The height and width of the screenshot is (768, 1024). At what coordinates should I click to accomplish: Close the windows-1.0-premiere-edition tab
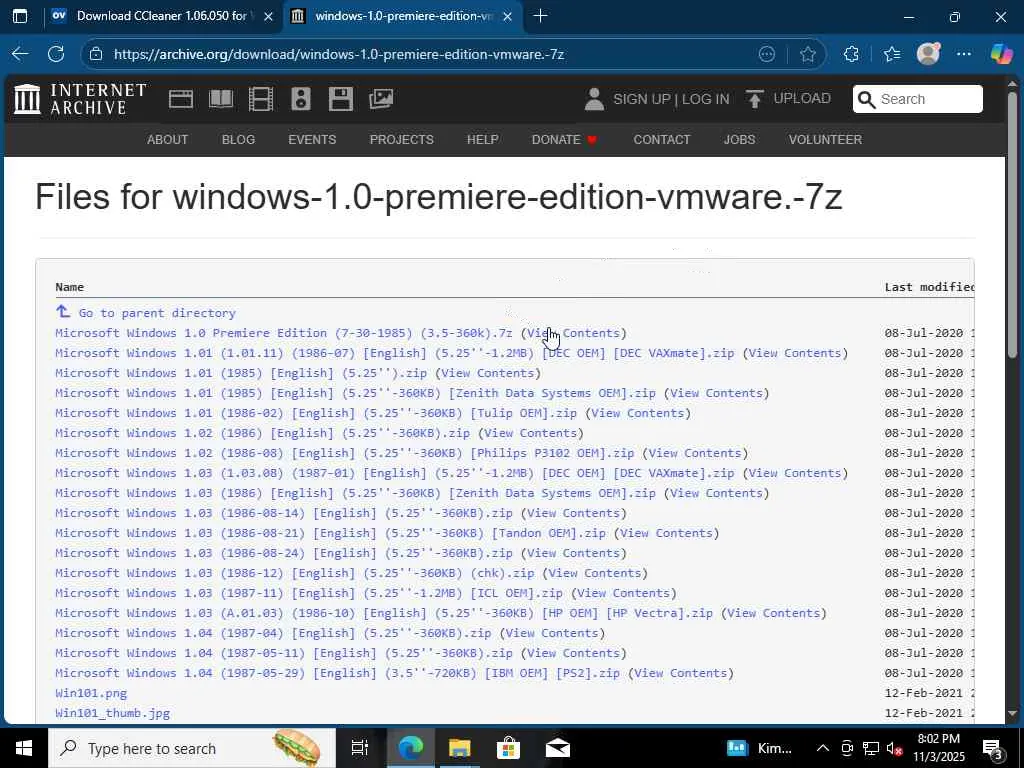(x=507, y=16)
